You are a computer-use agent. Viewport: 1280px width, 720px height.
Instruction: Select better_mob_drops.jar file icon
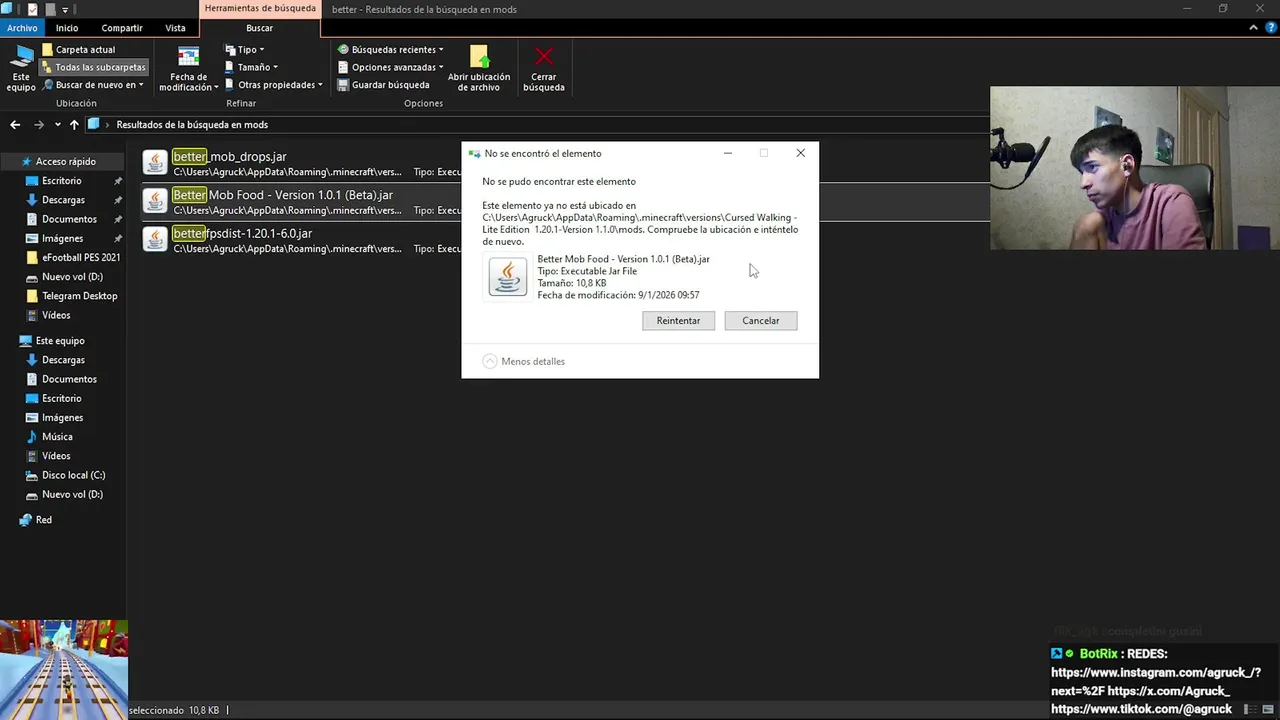coord(155,162)
